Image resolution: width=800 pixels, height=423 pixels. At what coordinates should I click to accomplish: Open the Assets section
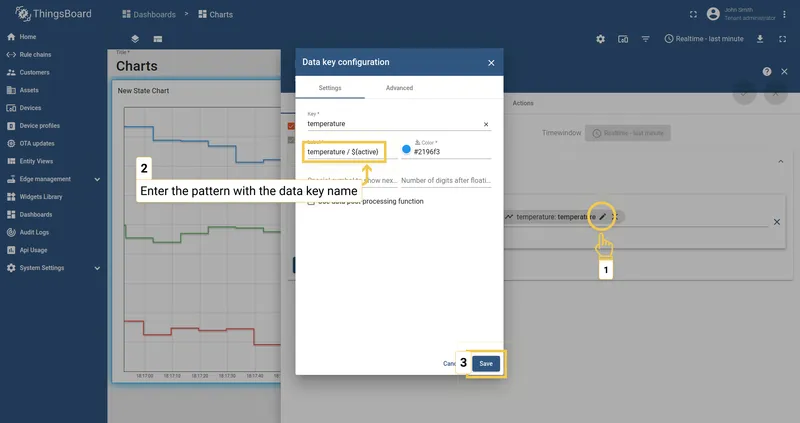29,90
